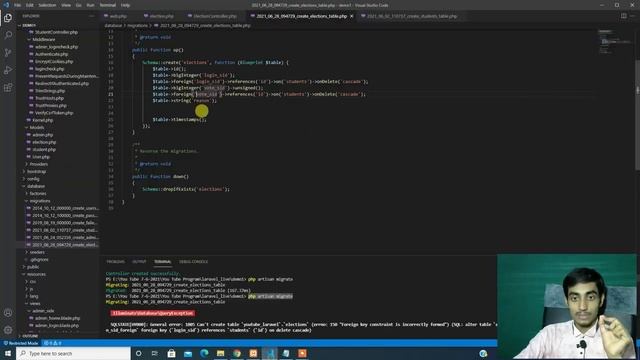640x360 pixels.
Task: Open the Accounts menu icon
Action: click(8, 313)
